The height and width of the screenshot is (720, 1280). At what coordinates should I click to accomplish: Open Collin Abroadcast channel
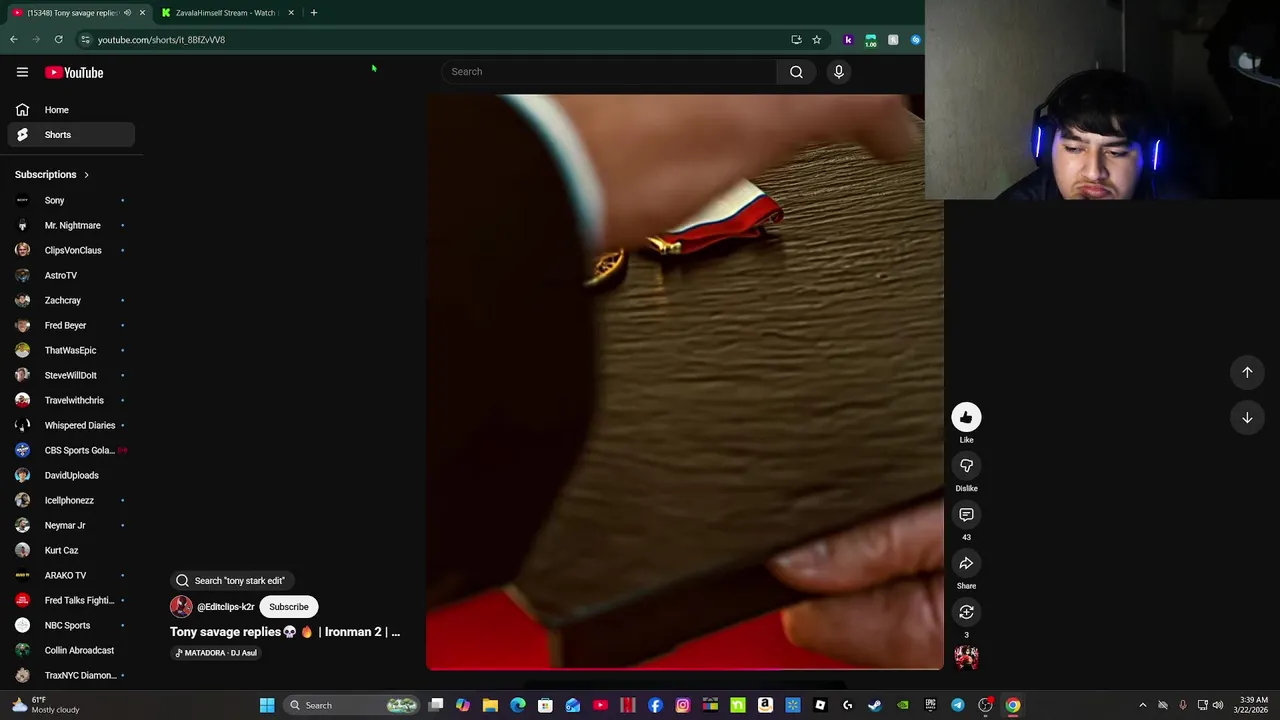point(71,650)
